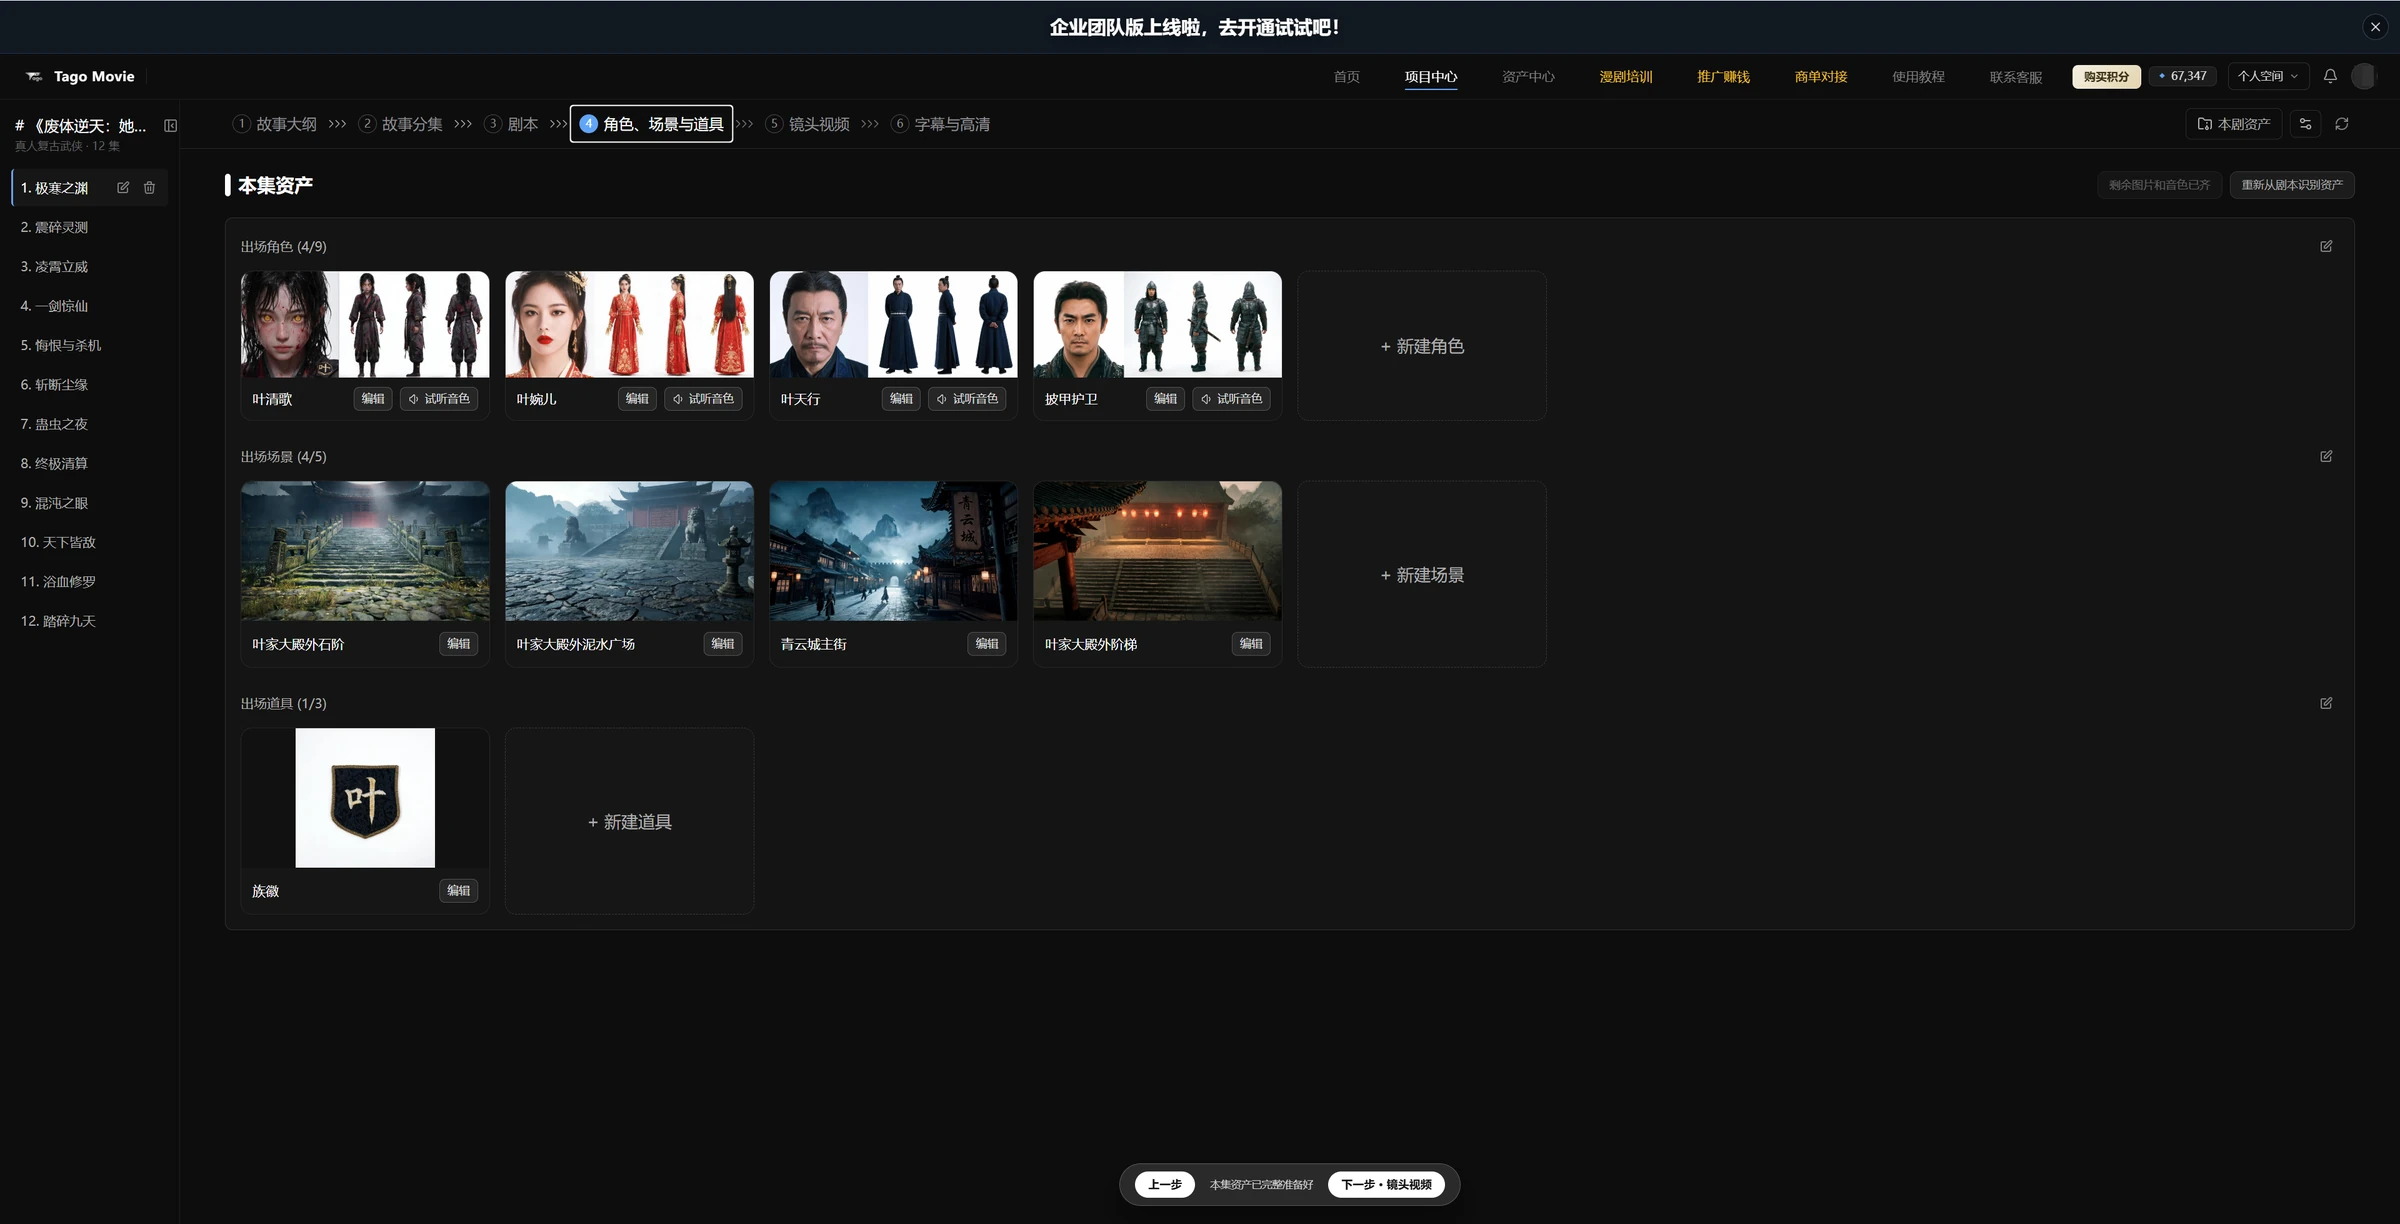
Task: Click 重新从剧本识别资产 button
Action: pyautogui.click(x=2292, y=185)
